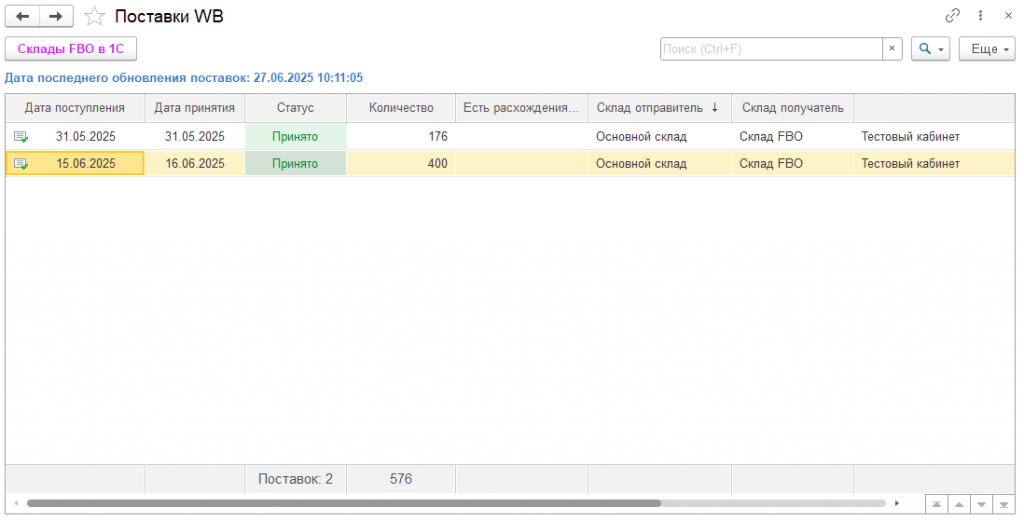
Task: Select the quantity cell 400
Action: 401,163
